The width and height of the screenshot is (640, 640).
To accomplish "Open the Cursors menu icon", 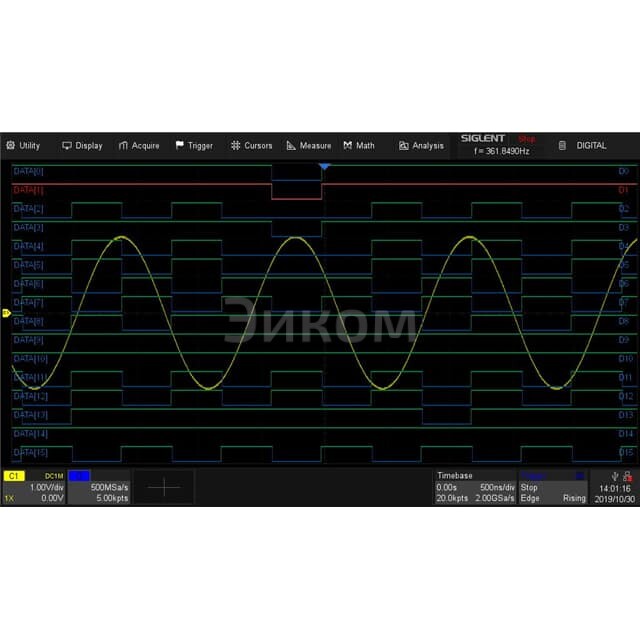I will click(236, 146).
